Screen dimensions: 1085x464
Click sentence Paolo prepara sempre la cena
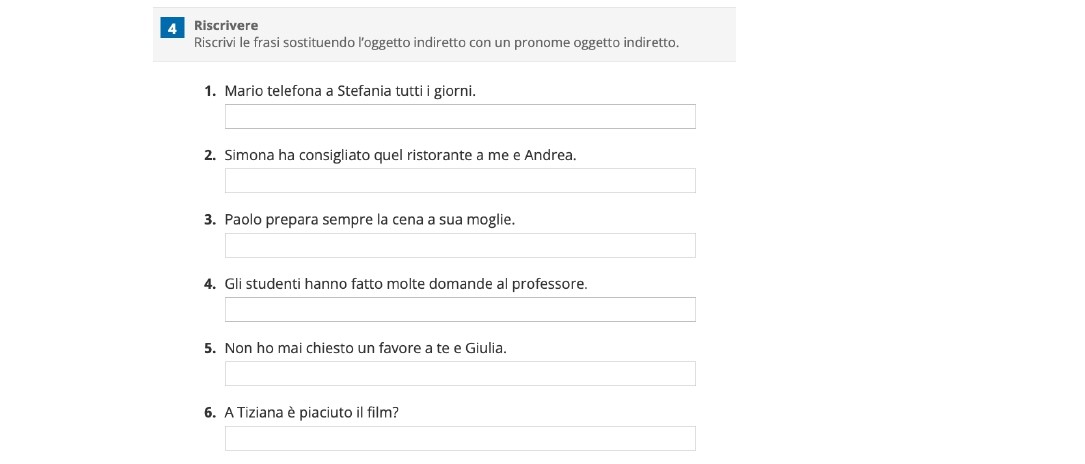tap(370, 220)
